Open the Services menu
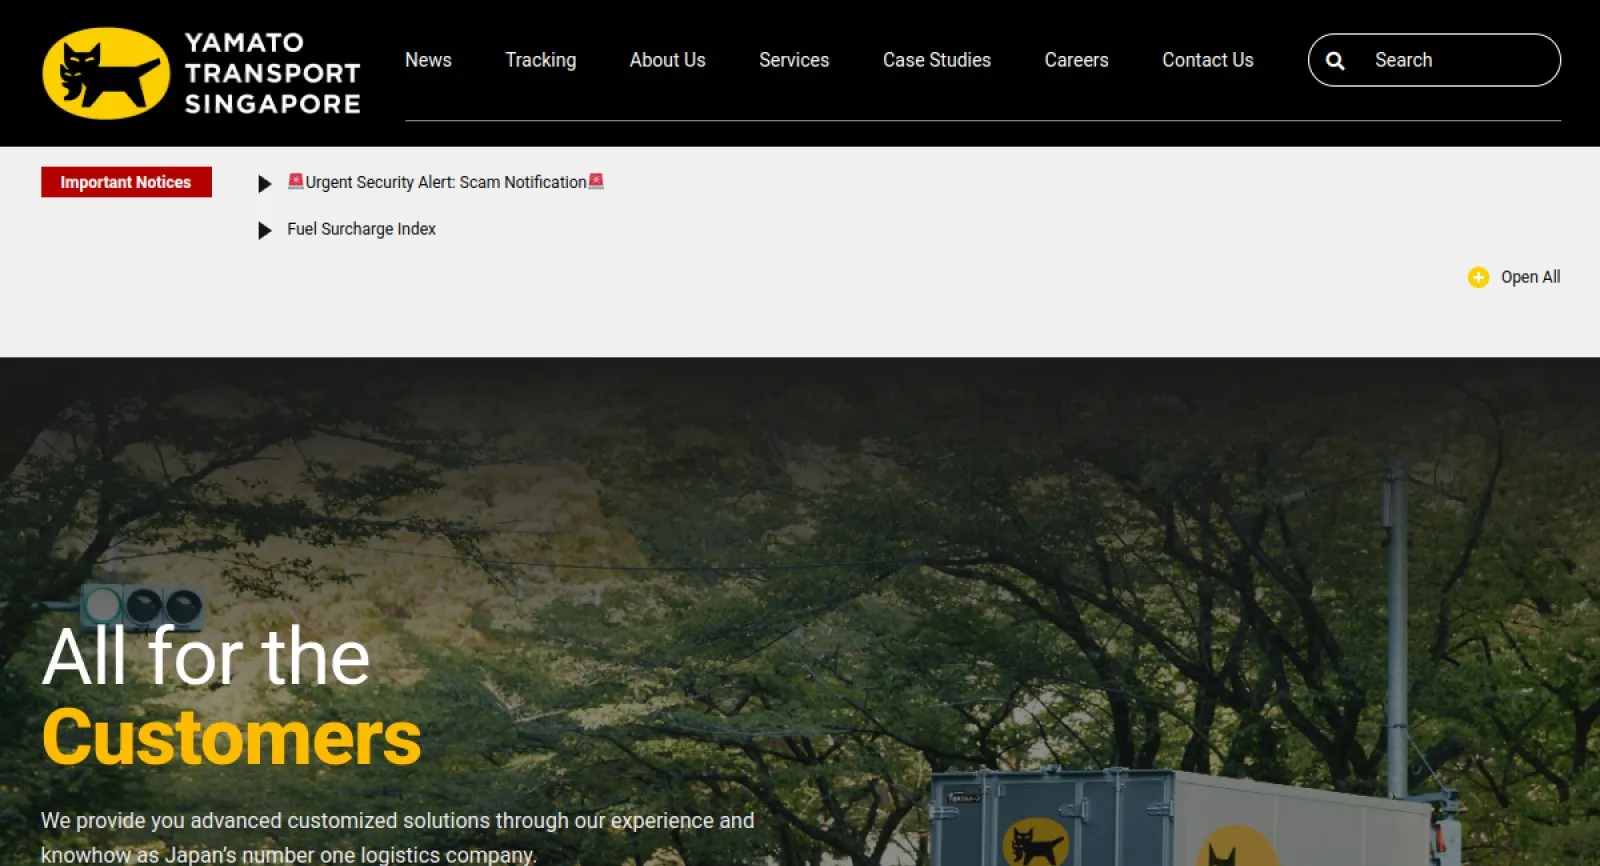The width and height of the screenshot is (1600, 866). [794, 60]
